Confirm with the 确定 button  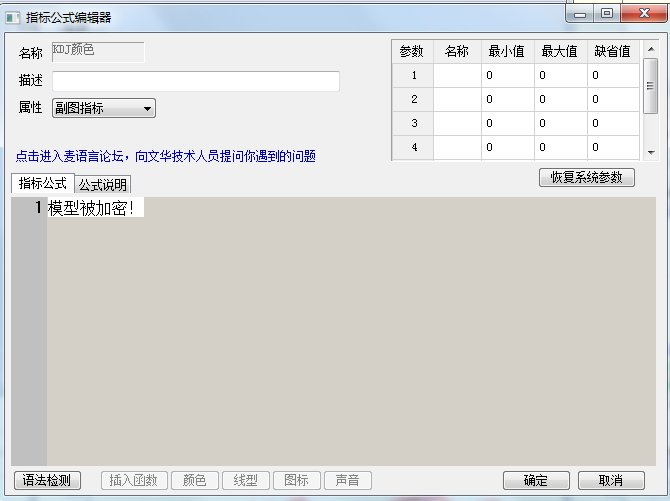536,480
